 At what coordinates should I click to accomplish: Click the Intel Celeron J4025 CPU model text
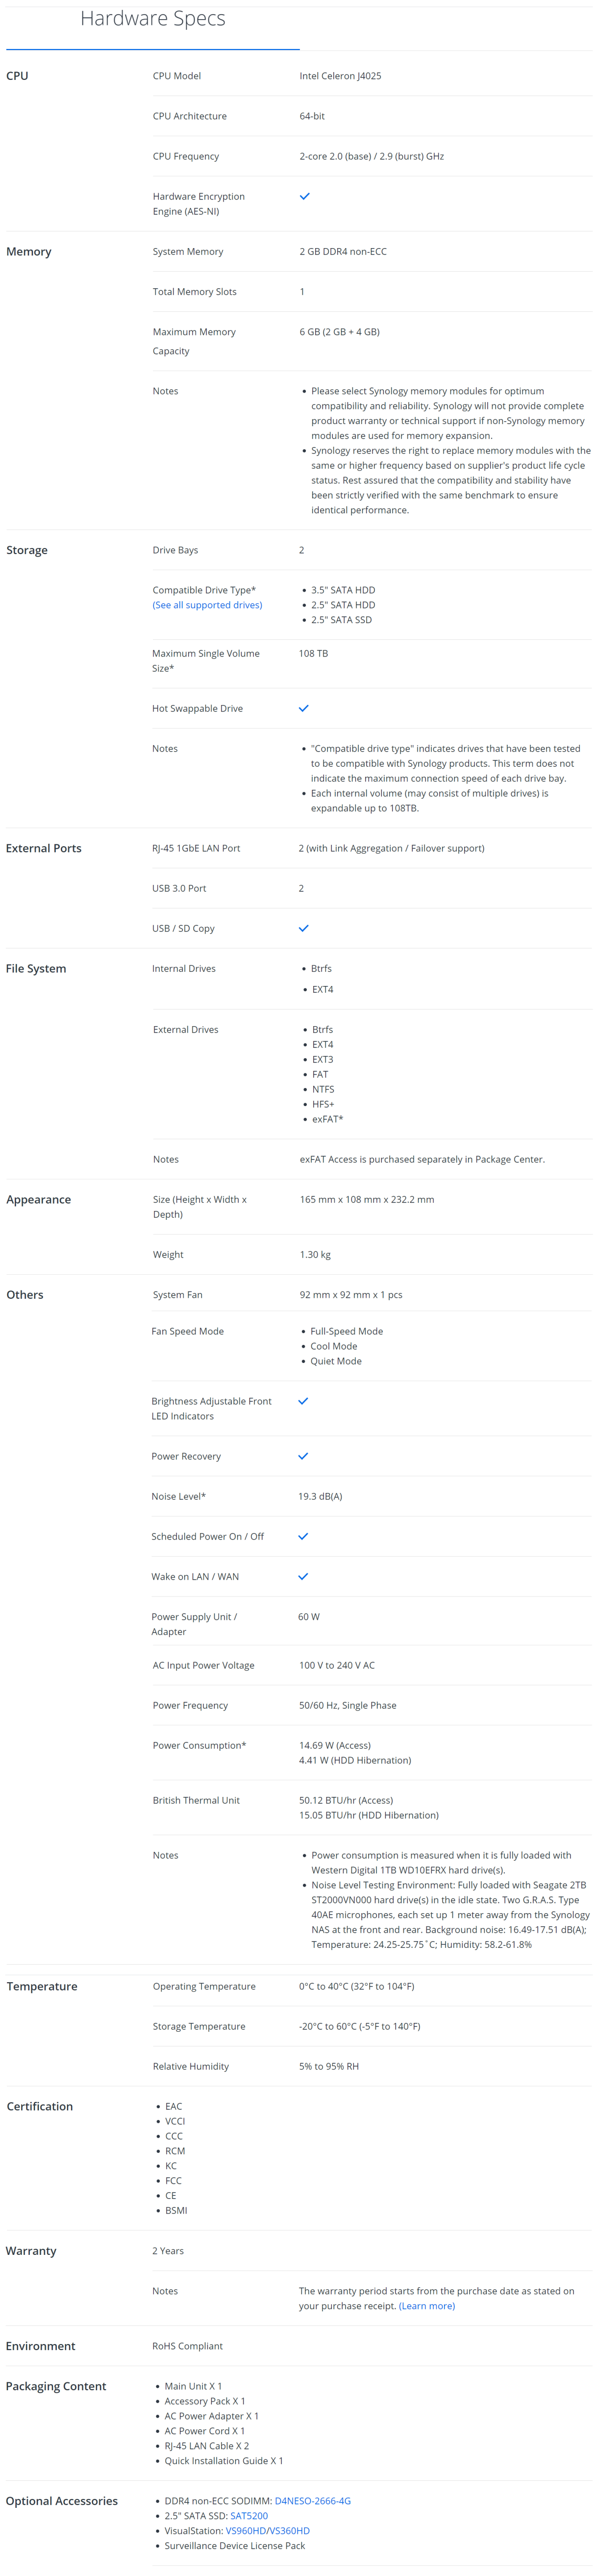[x=340, y=76]
